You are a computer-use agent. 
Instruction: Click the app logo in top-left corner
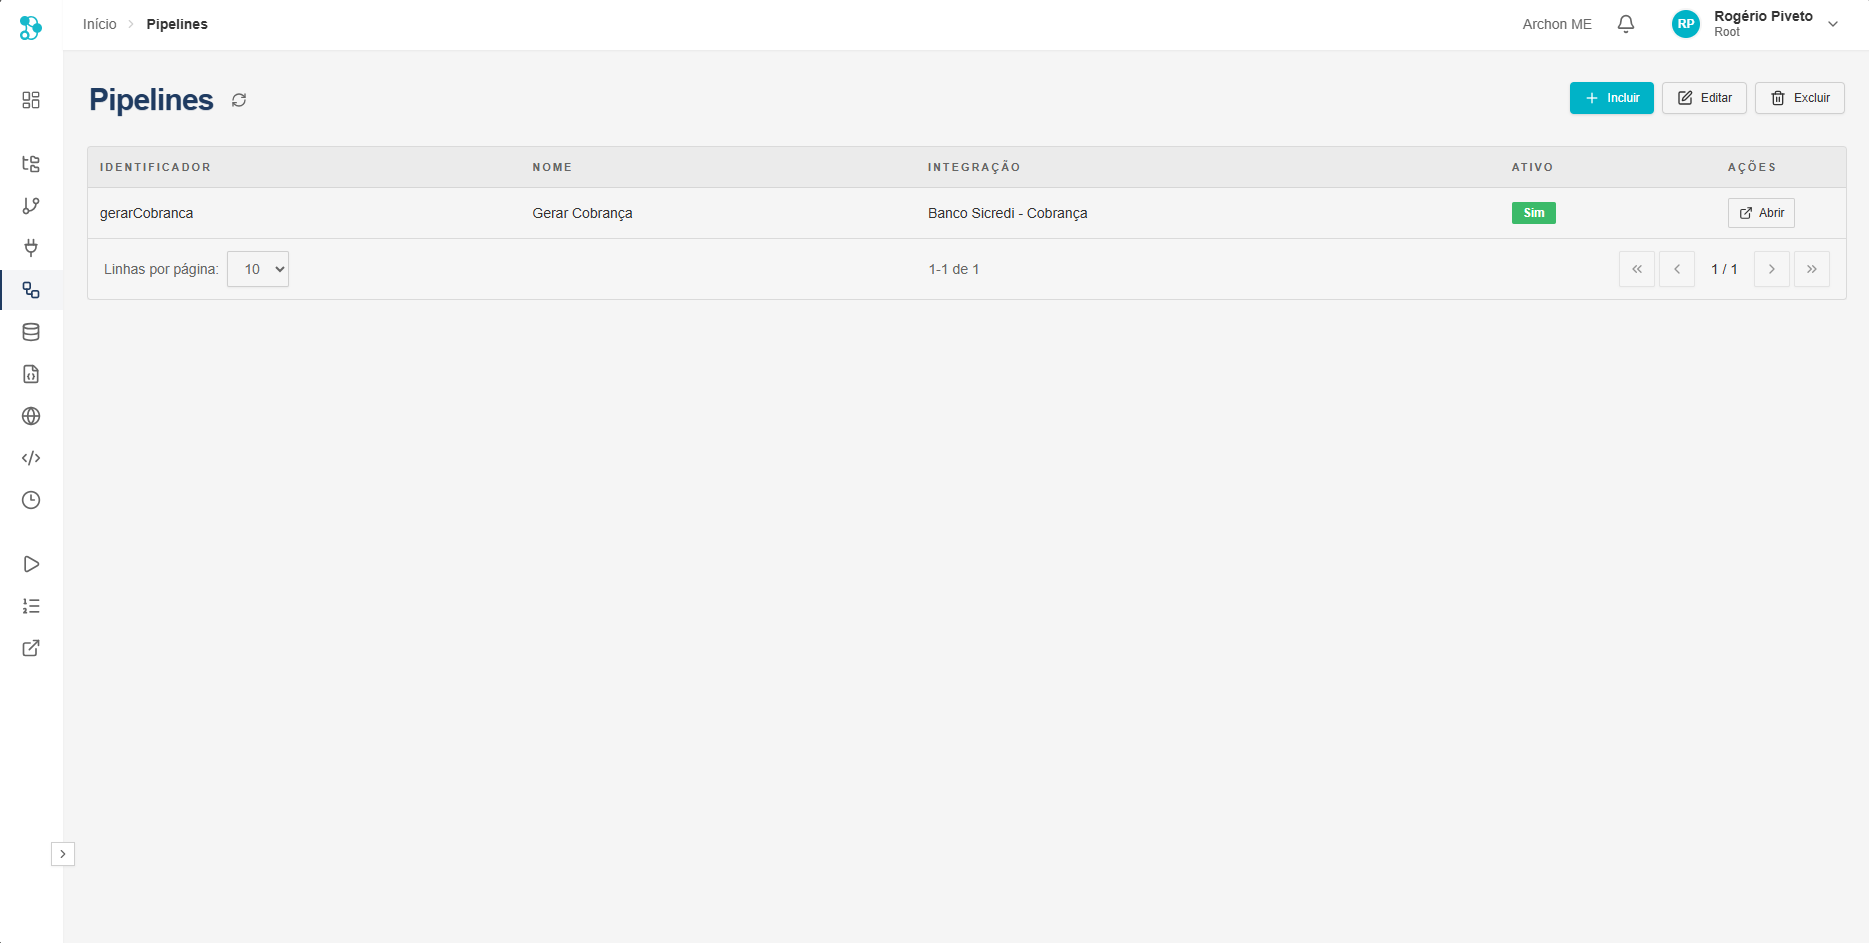click(31, 27)
